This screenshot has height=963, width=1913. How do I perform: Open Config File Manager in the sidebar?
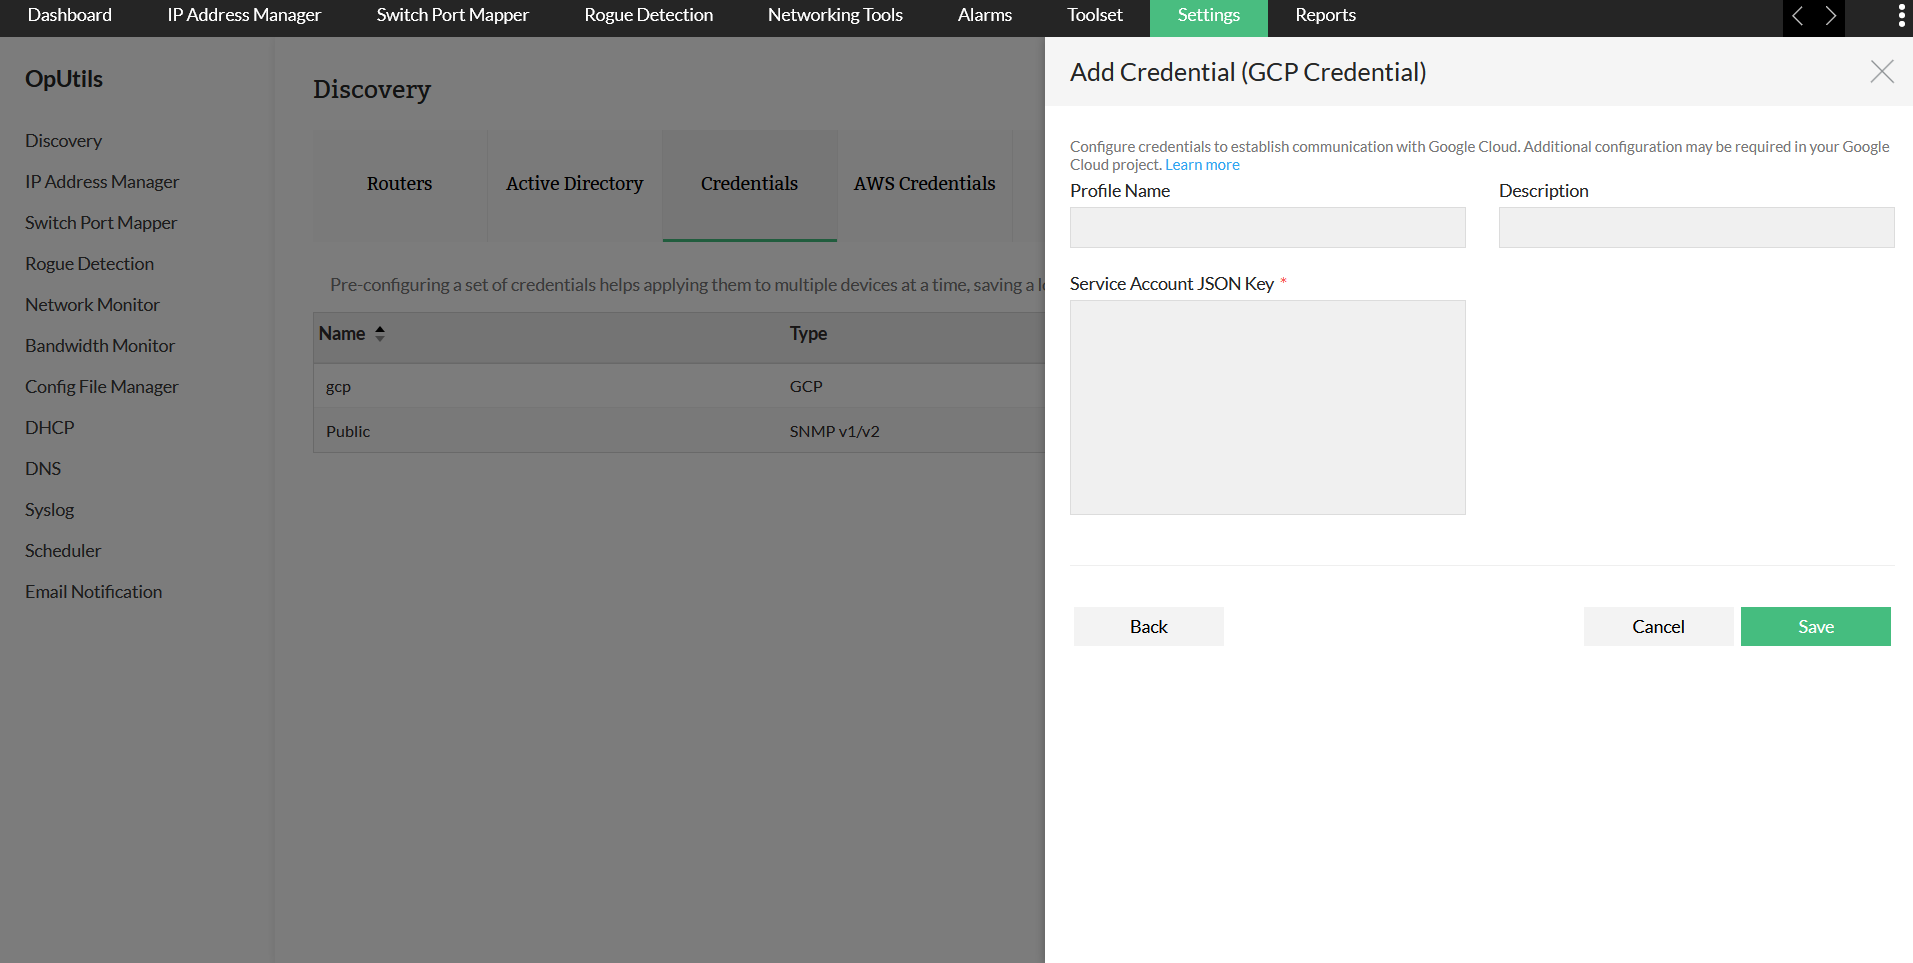click(102, 387)
